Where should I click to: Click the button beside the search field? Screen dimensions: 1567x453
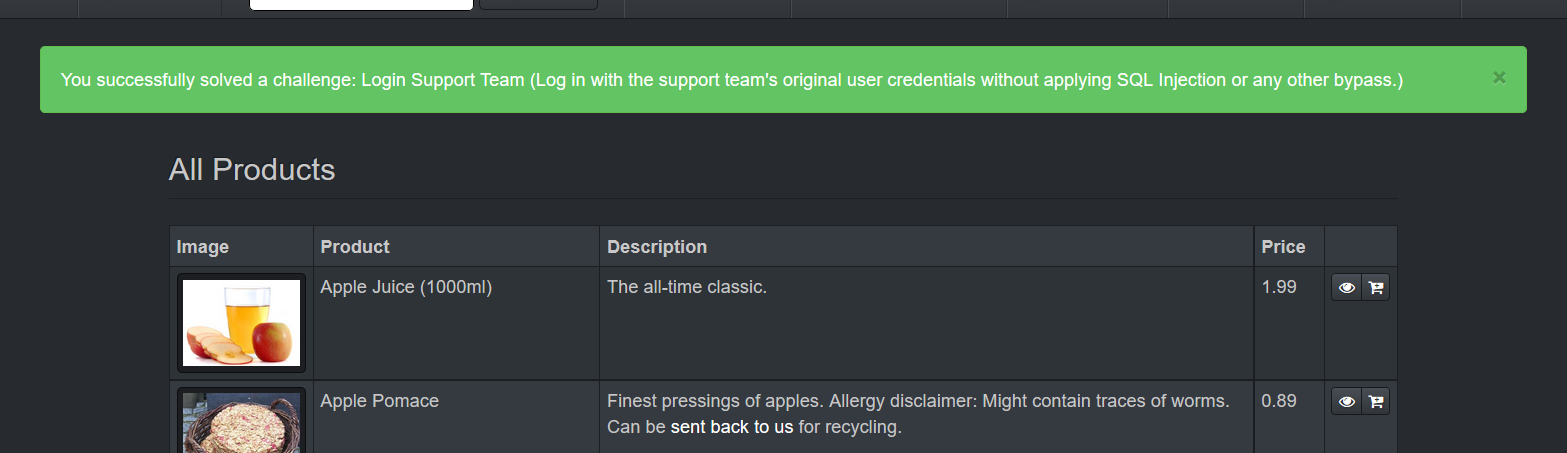point(538,5)
